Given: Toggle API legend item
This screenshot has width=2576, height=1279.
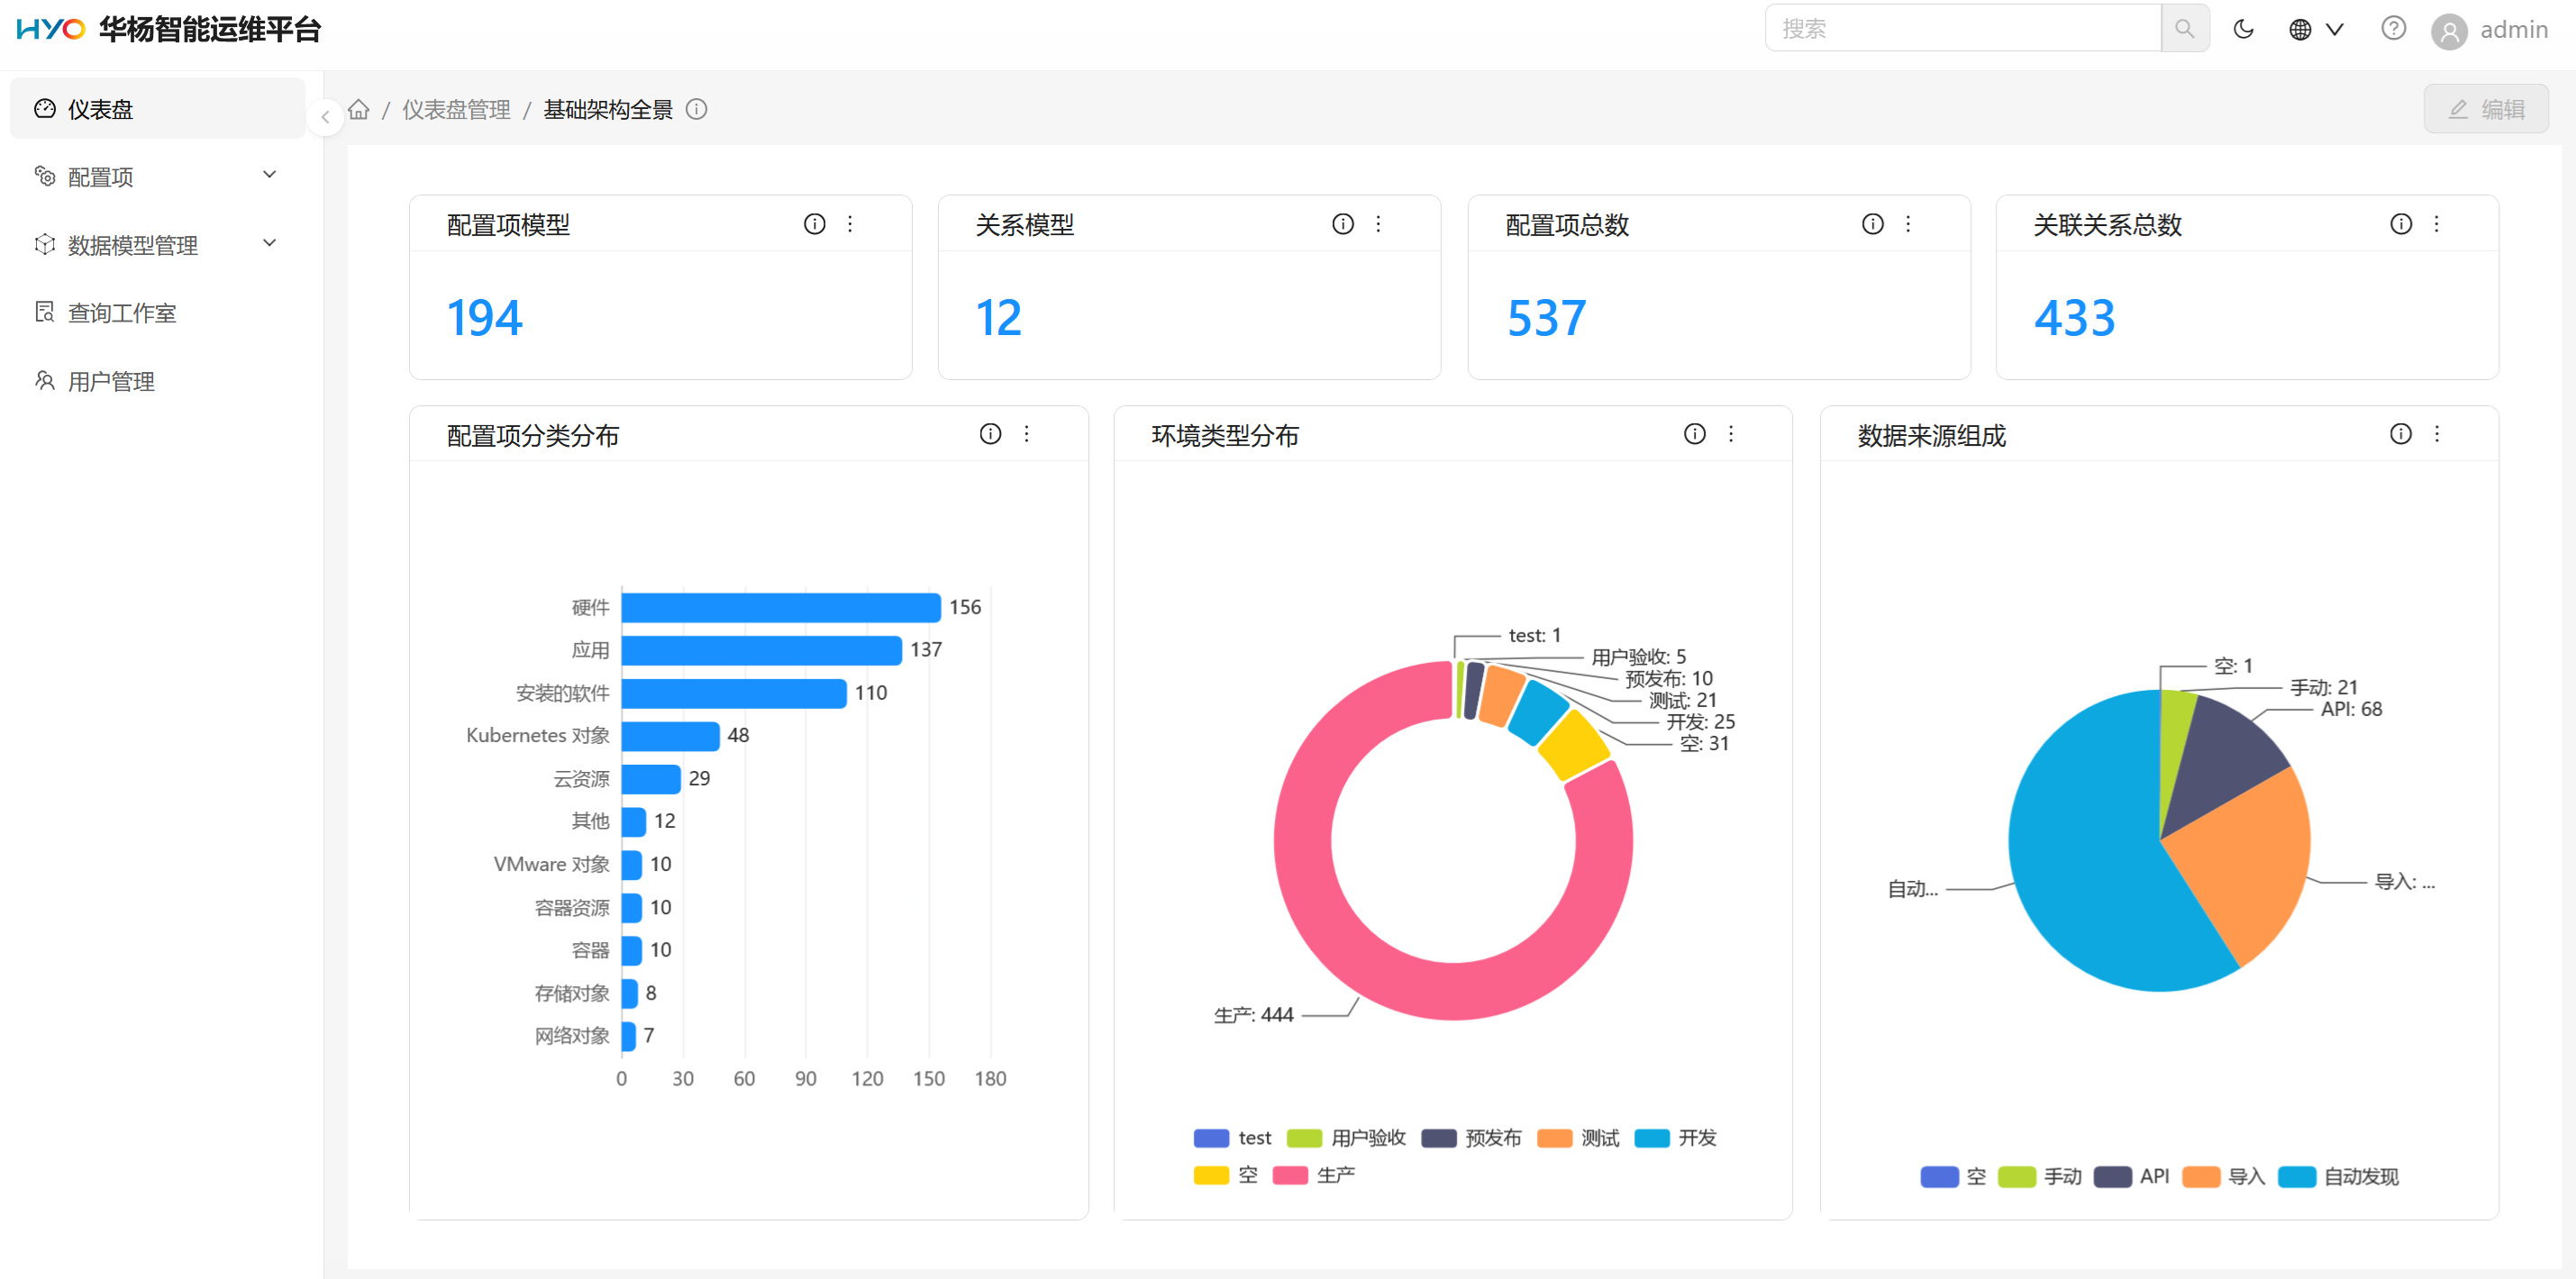Looking at the screenshot, I should point(2131,1177).
